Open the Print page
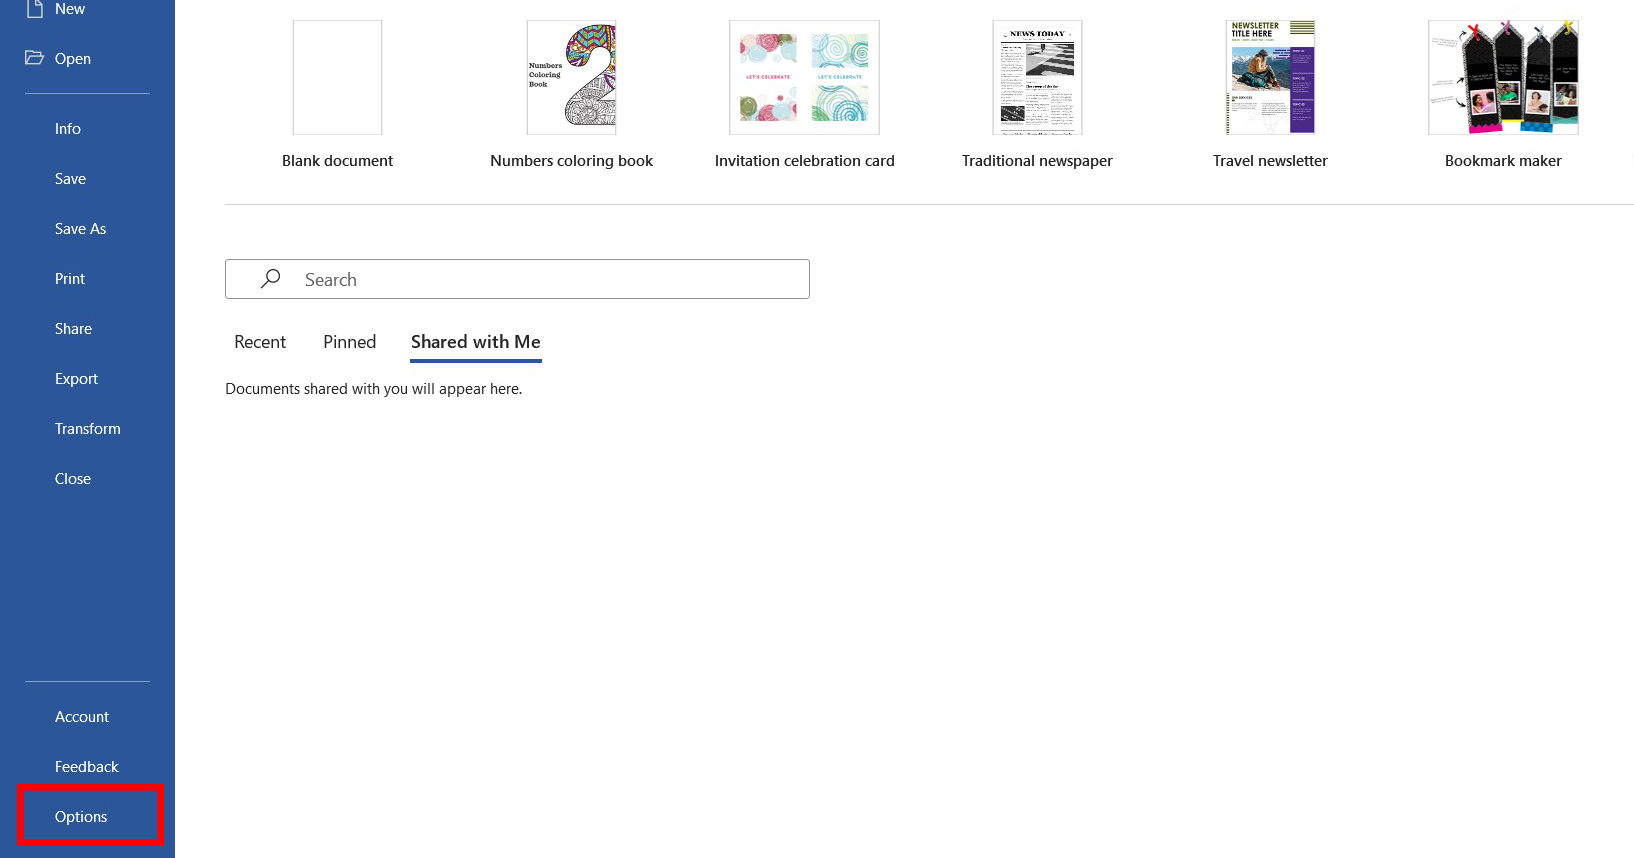The width and height of the screenshot is (1634, 858). [70, 279]
